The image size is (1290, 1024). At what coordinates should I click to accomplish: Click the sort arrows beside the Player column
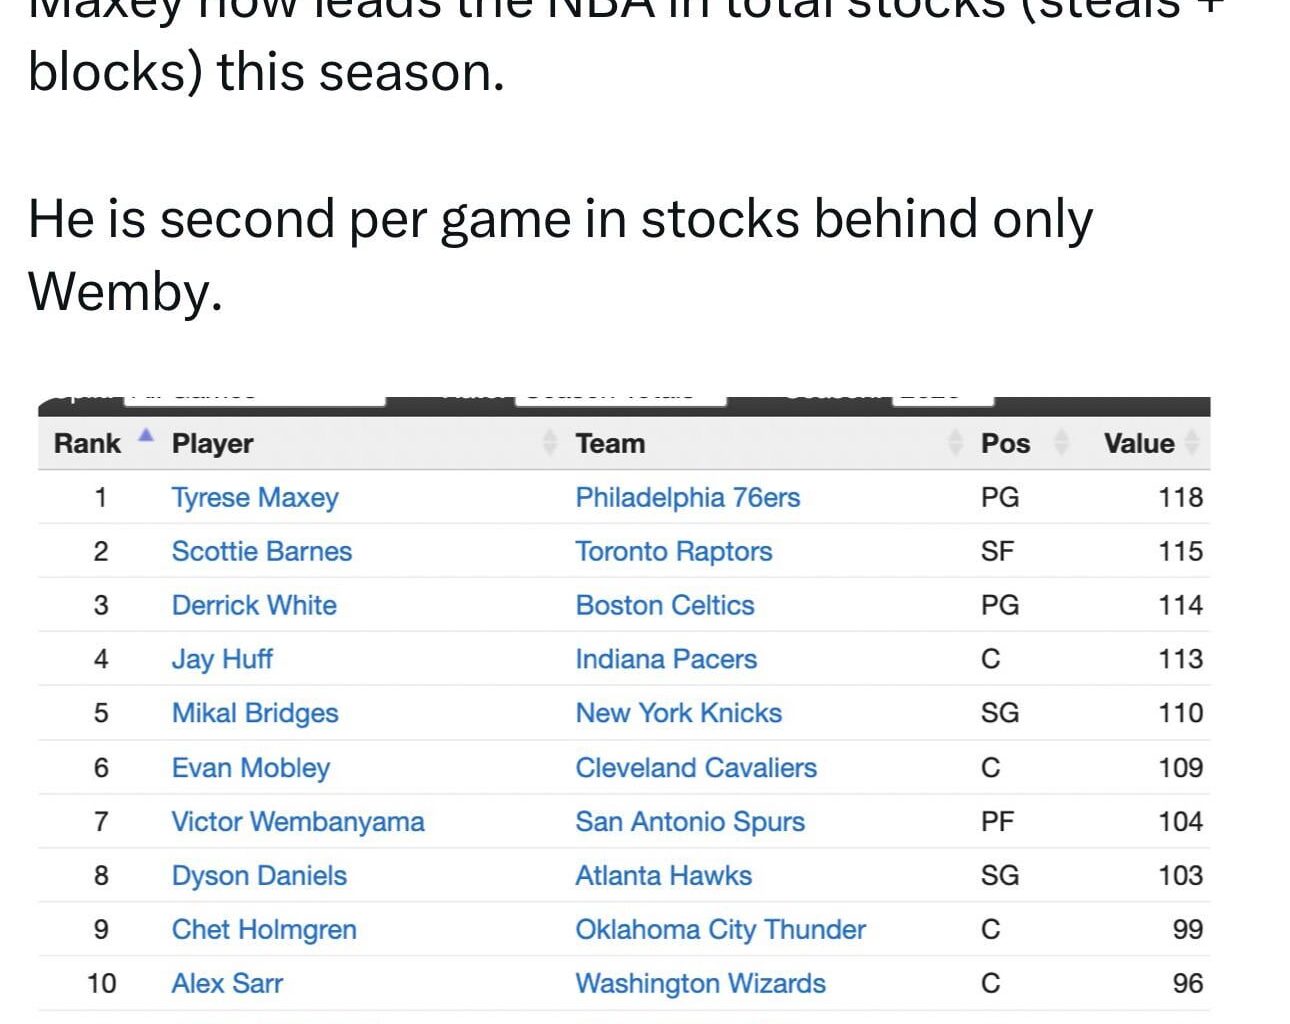click(550, 442)
